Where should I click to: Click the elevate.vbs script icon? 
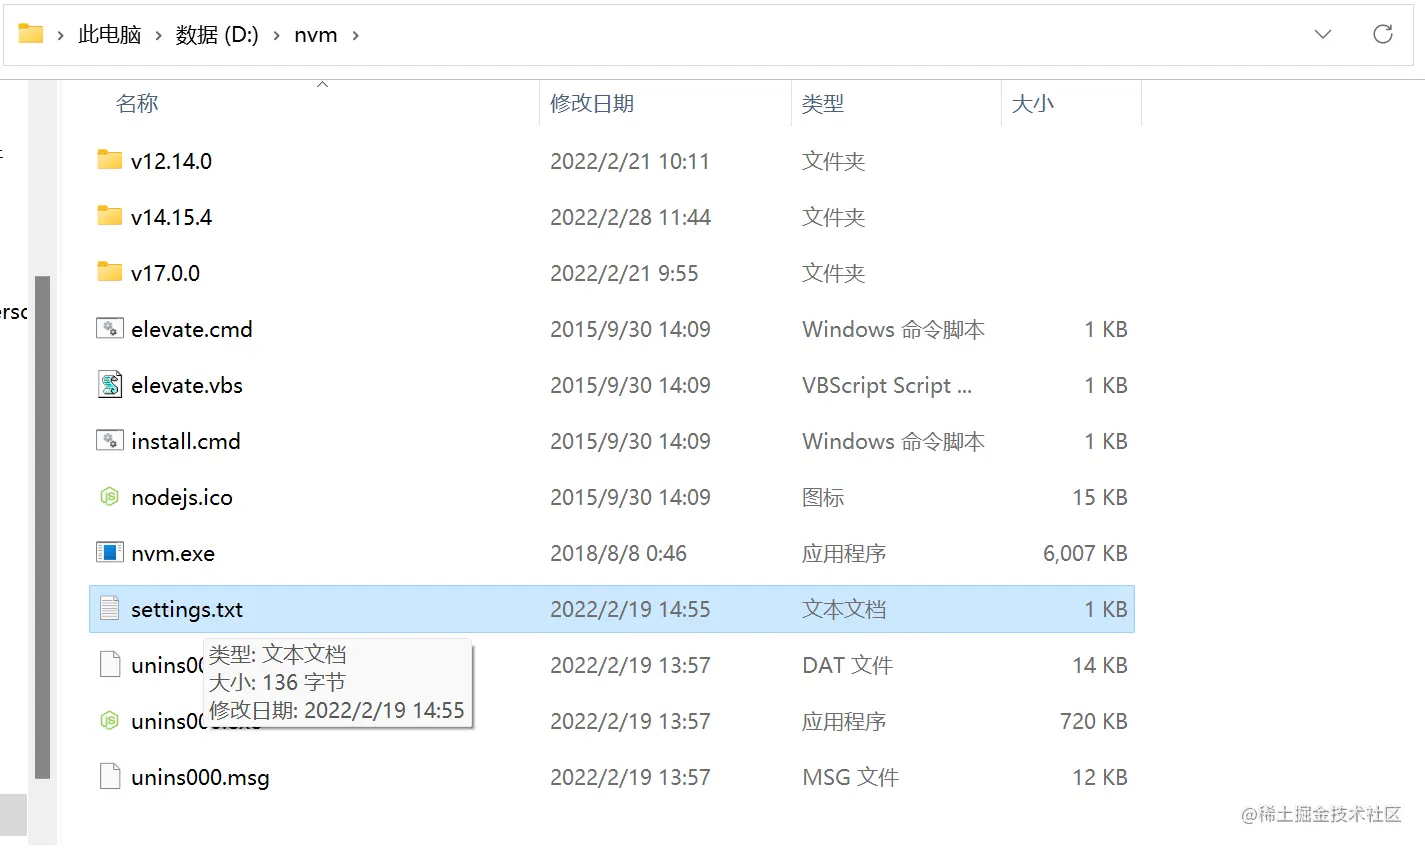pos(110,384)
